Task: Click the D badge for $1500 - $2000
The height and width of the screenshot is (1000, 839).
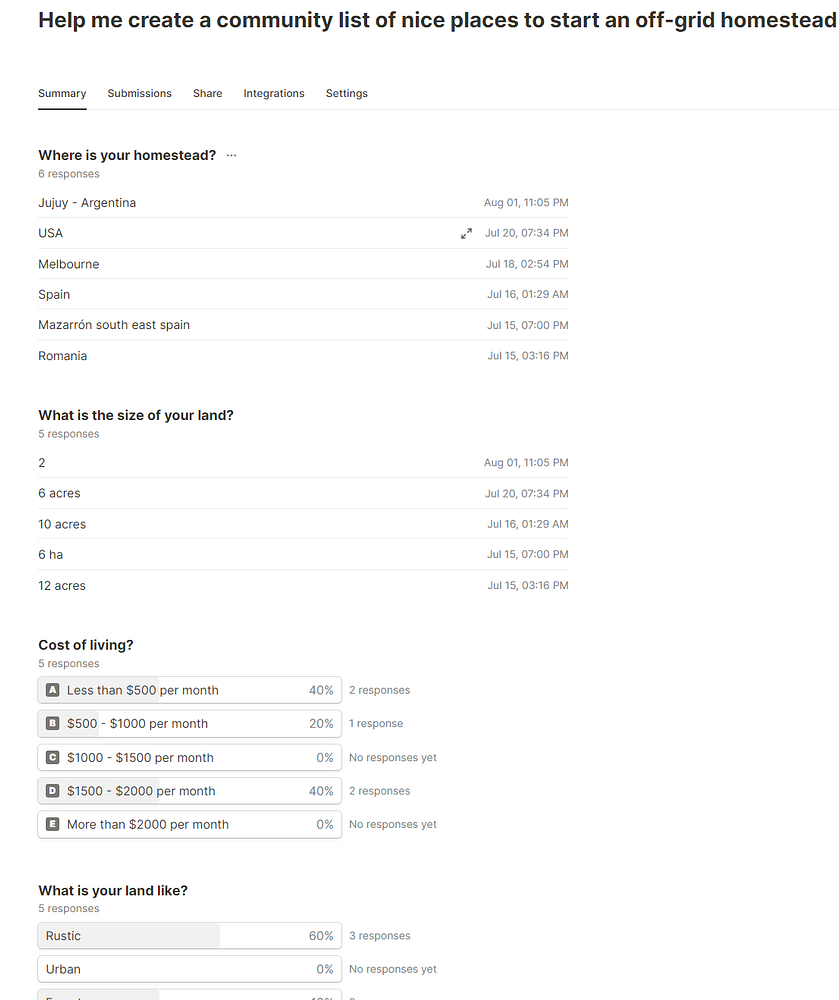Action: click(x=53, y=791)
